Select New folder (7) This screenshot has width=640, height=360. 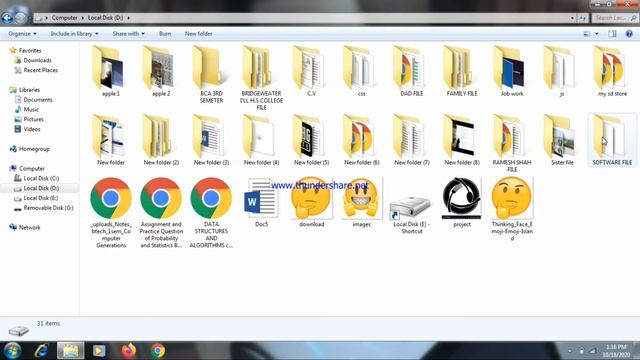pyautogui.click(x=412, y=140)
